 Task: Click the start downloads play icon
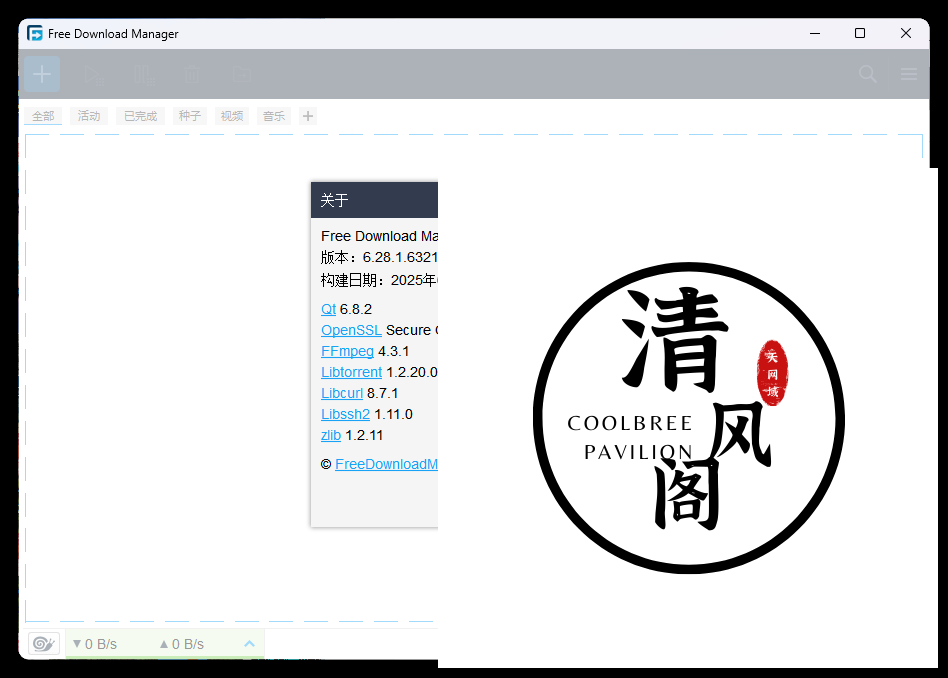click(x=94, y=75)
